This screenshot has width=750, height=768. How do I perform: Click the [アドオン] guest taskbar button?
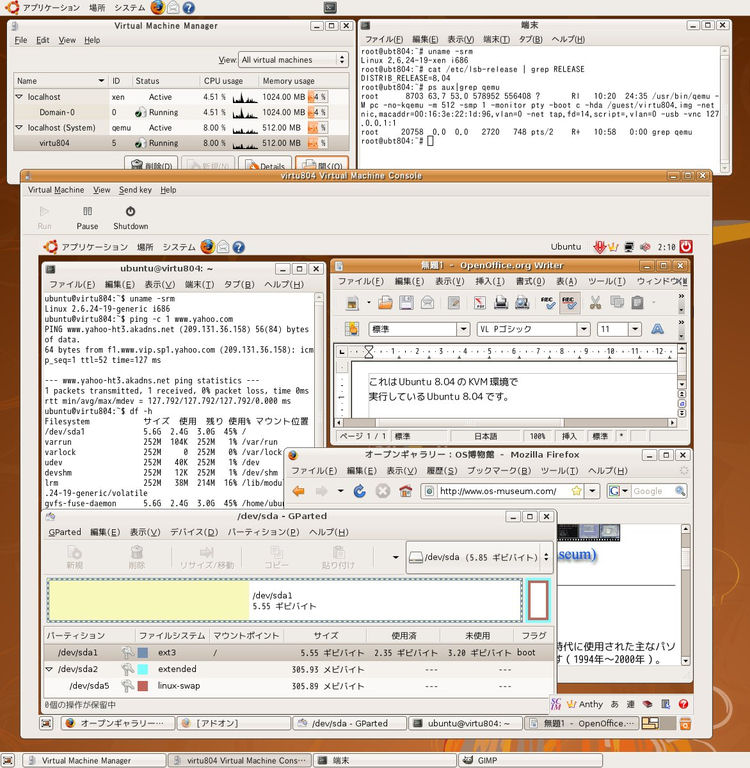[x=234, y=723]
